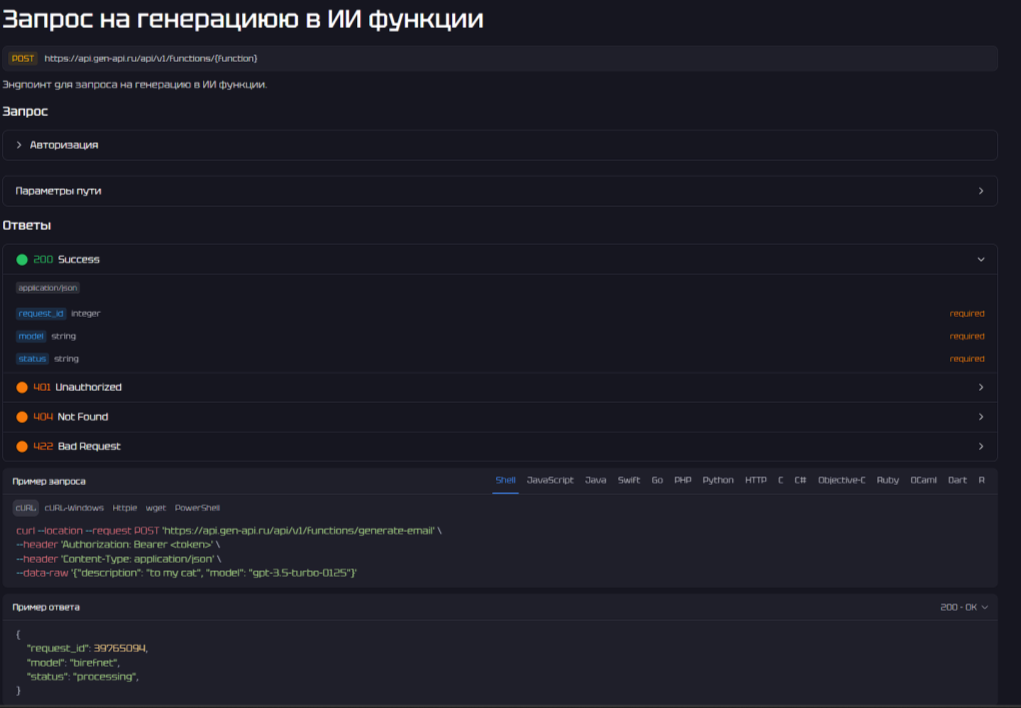The width and height of the screenshot is (1021, 708).
Task: Switch to the JavaScript code tab
Action: (x=550, y=480)
